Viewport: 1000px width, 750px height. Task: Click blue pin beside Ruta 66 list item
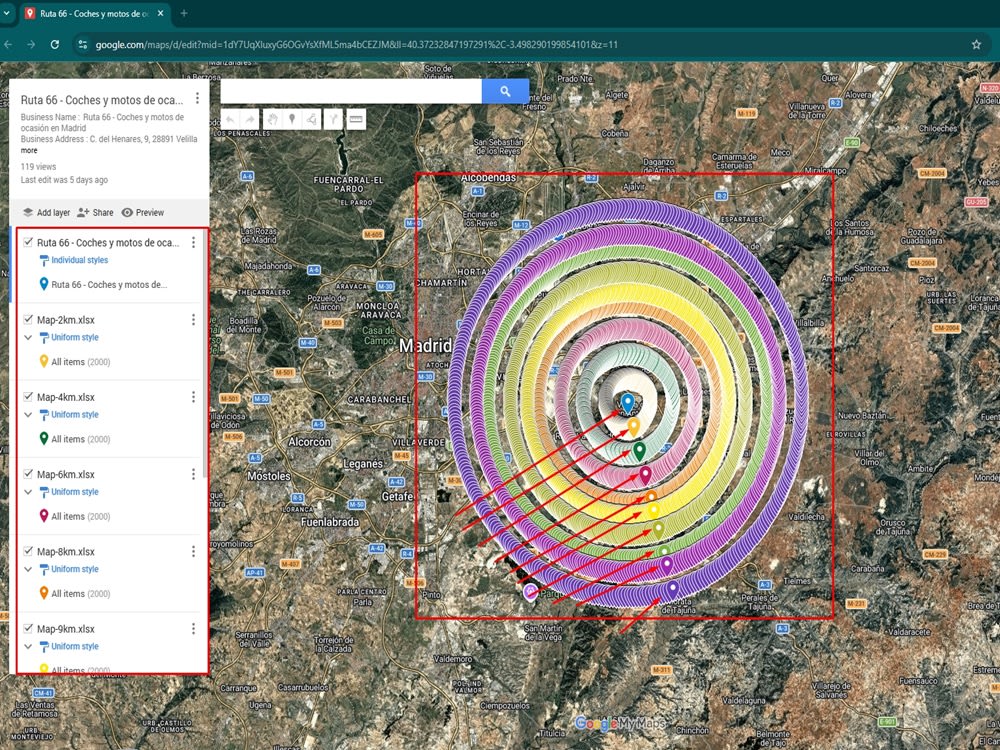[x=43, y=284]
